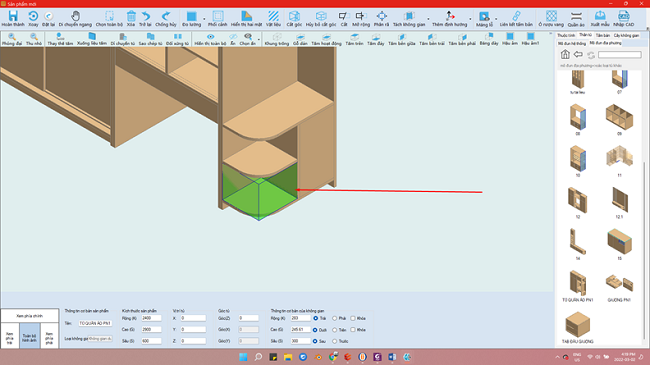Open the Vật liệu material tool
Image resolution: width=650 pixels, height=365 pixels.
(x=273, y=17)
